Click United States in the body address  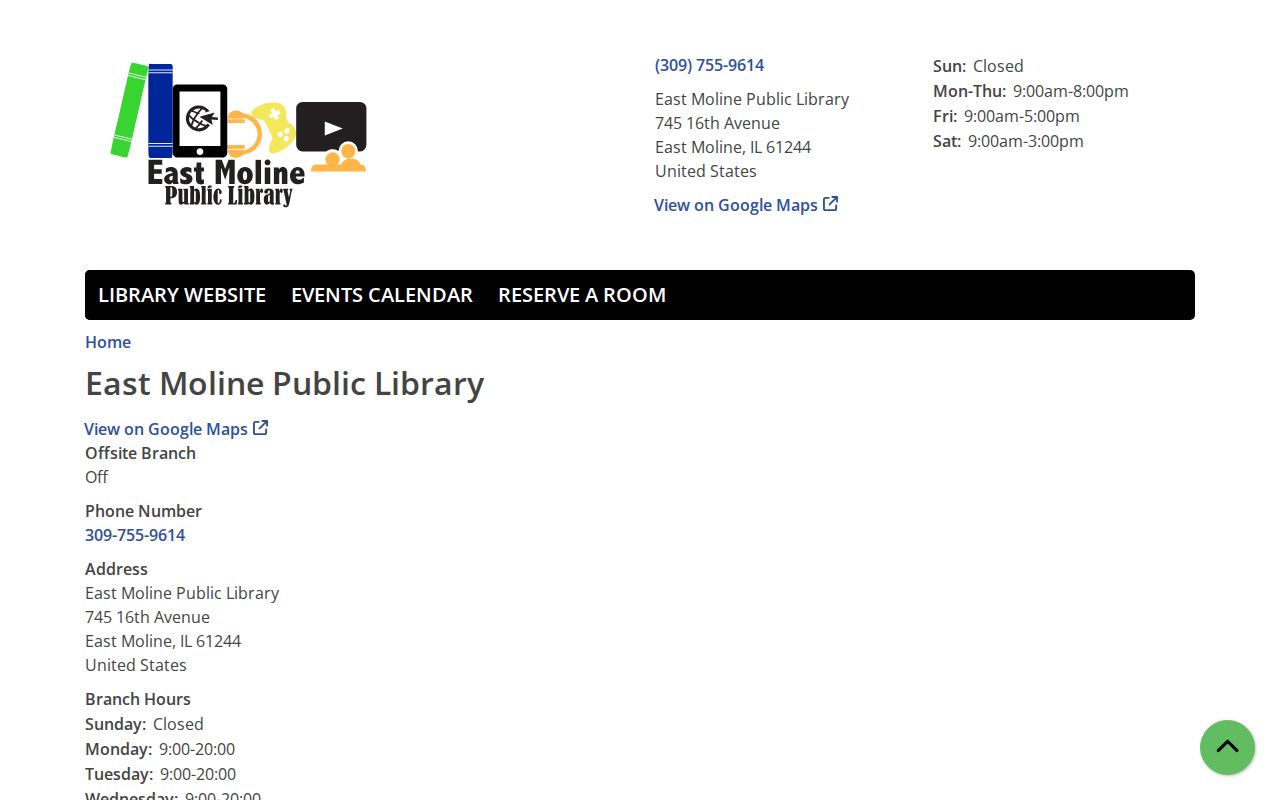(136, 665)
